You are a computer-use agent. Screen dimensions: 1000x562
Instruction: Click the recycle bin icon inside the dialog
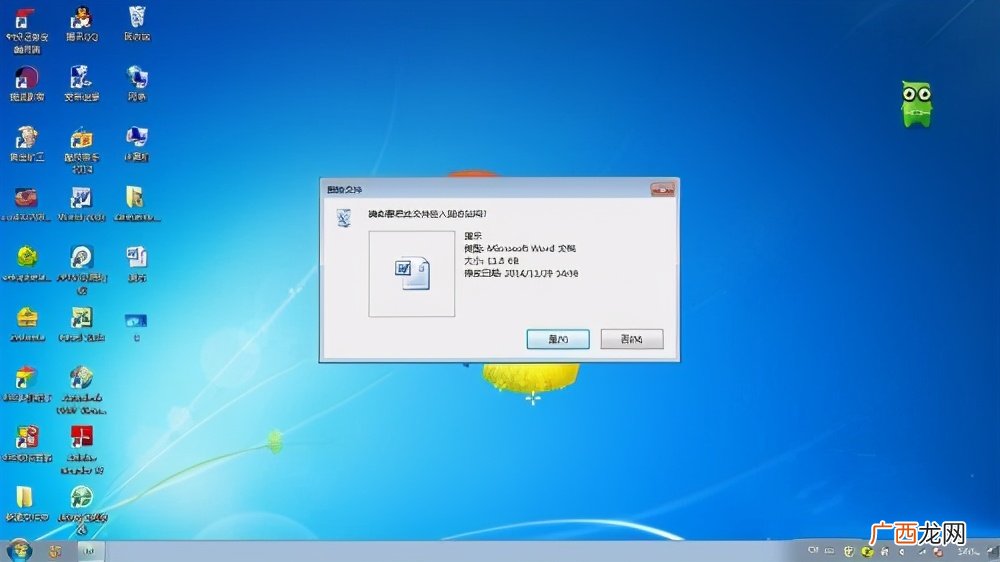344,217
